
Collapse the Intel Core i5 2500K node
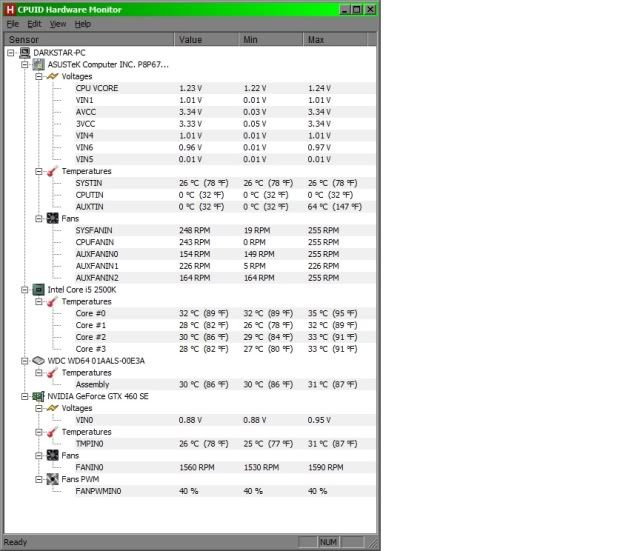[25, 289]
